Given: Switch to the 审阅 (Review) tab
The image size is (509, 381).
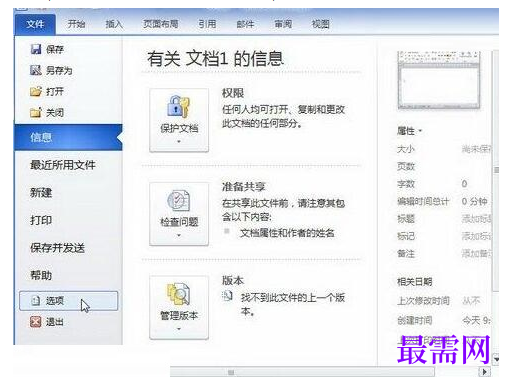Looking at the screenshot, I should (x=283, y=24).
